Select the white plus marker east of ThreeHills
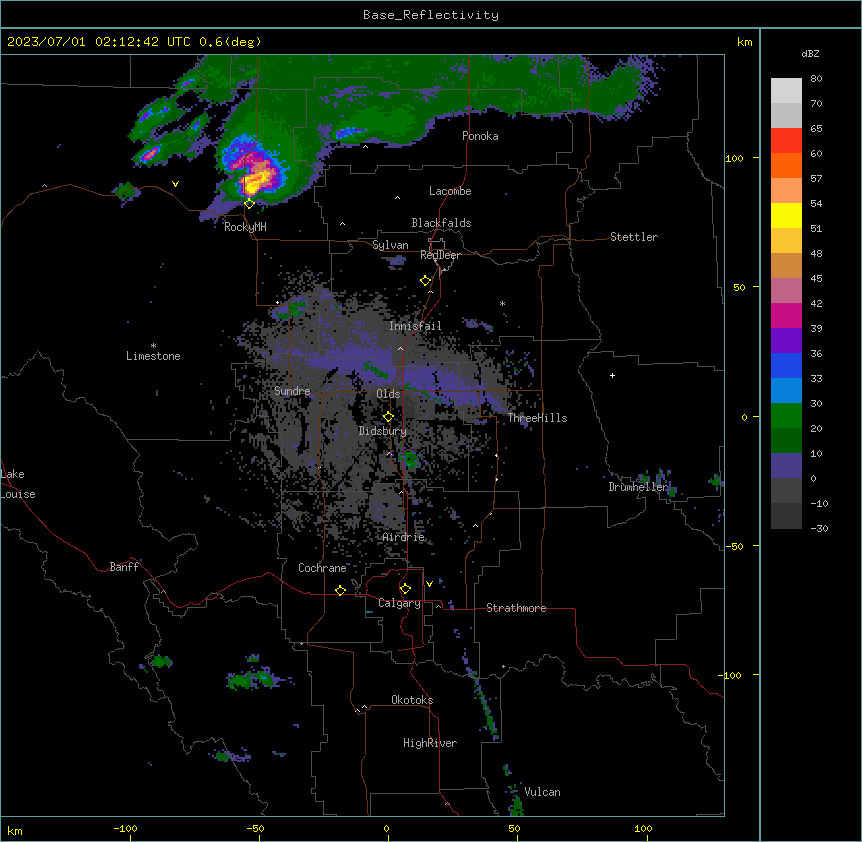The height and width of the screenshot is (842, 862). [x=612, y=375]
